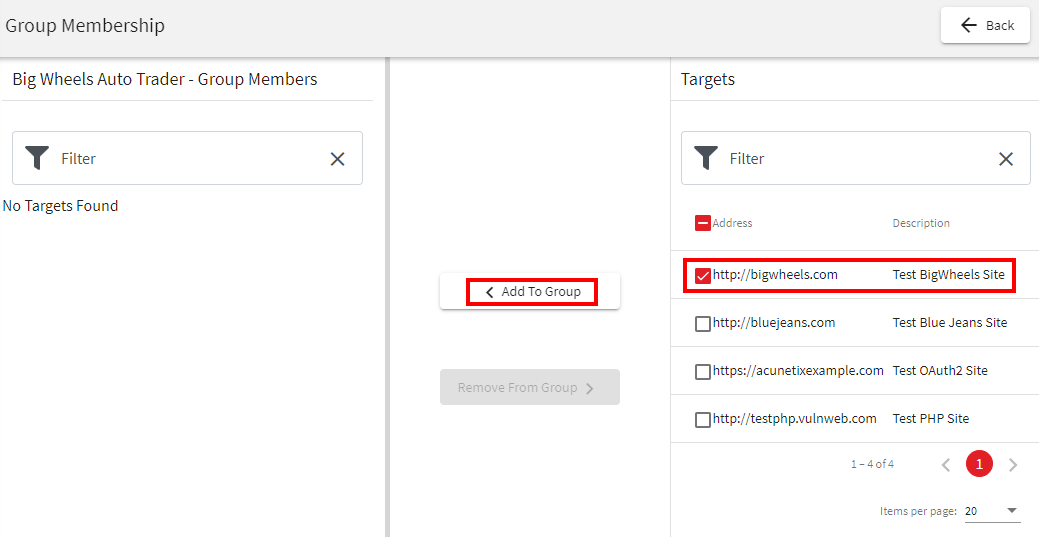This screenshot has width=1039, height=537.
Task: Click the chevron on Add To Group
Action: click(490, 292)
